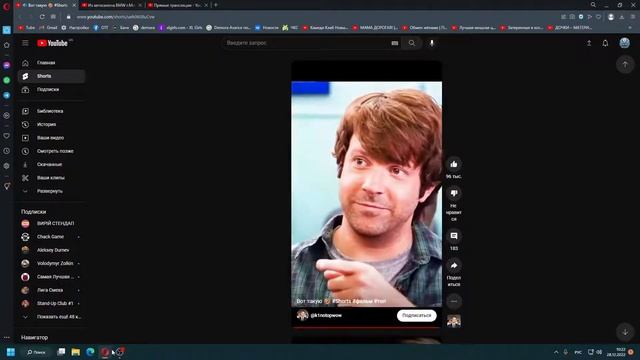The width and height of the screenshot is (640, 360).
Task: Open Лига Смеха subscription channel
Action: coord(51,290)
